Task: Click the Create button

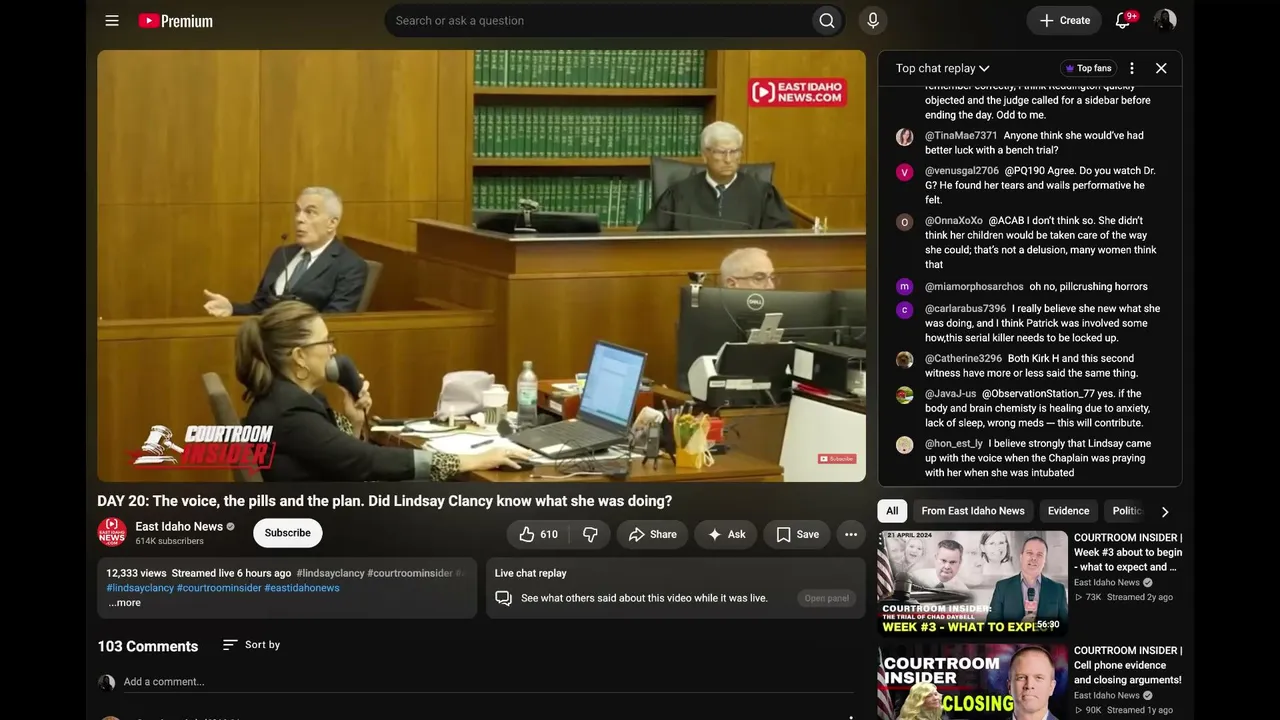Action: [1064, 21]
